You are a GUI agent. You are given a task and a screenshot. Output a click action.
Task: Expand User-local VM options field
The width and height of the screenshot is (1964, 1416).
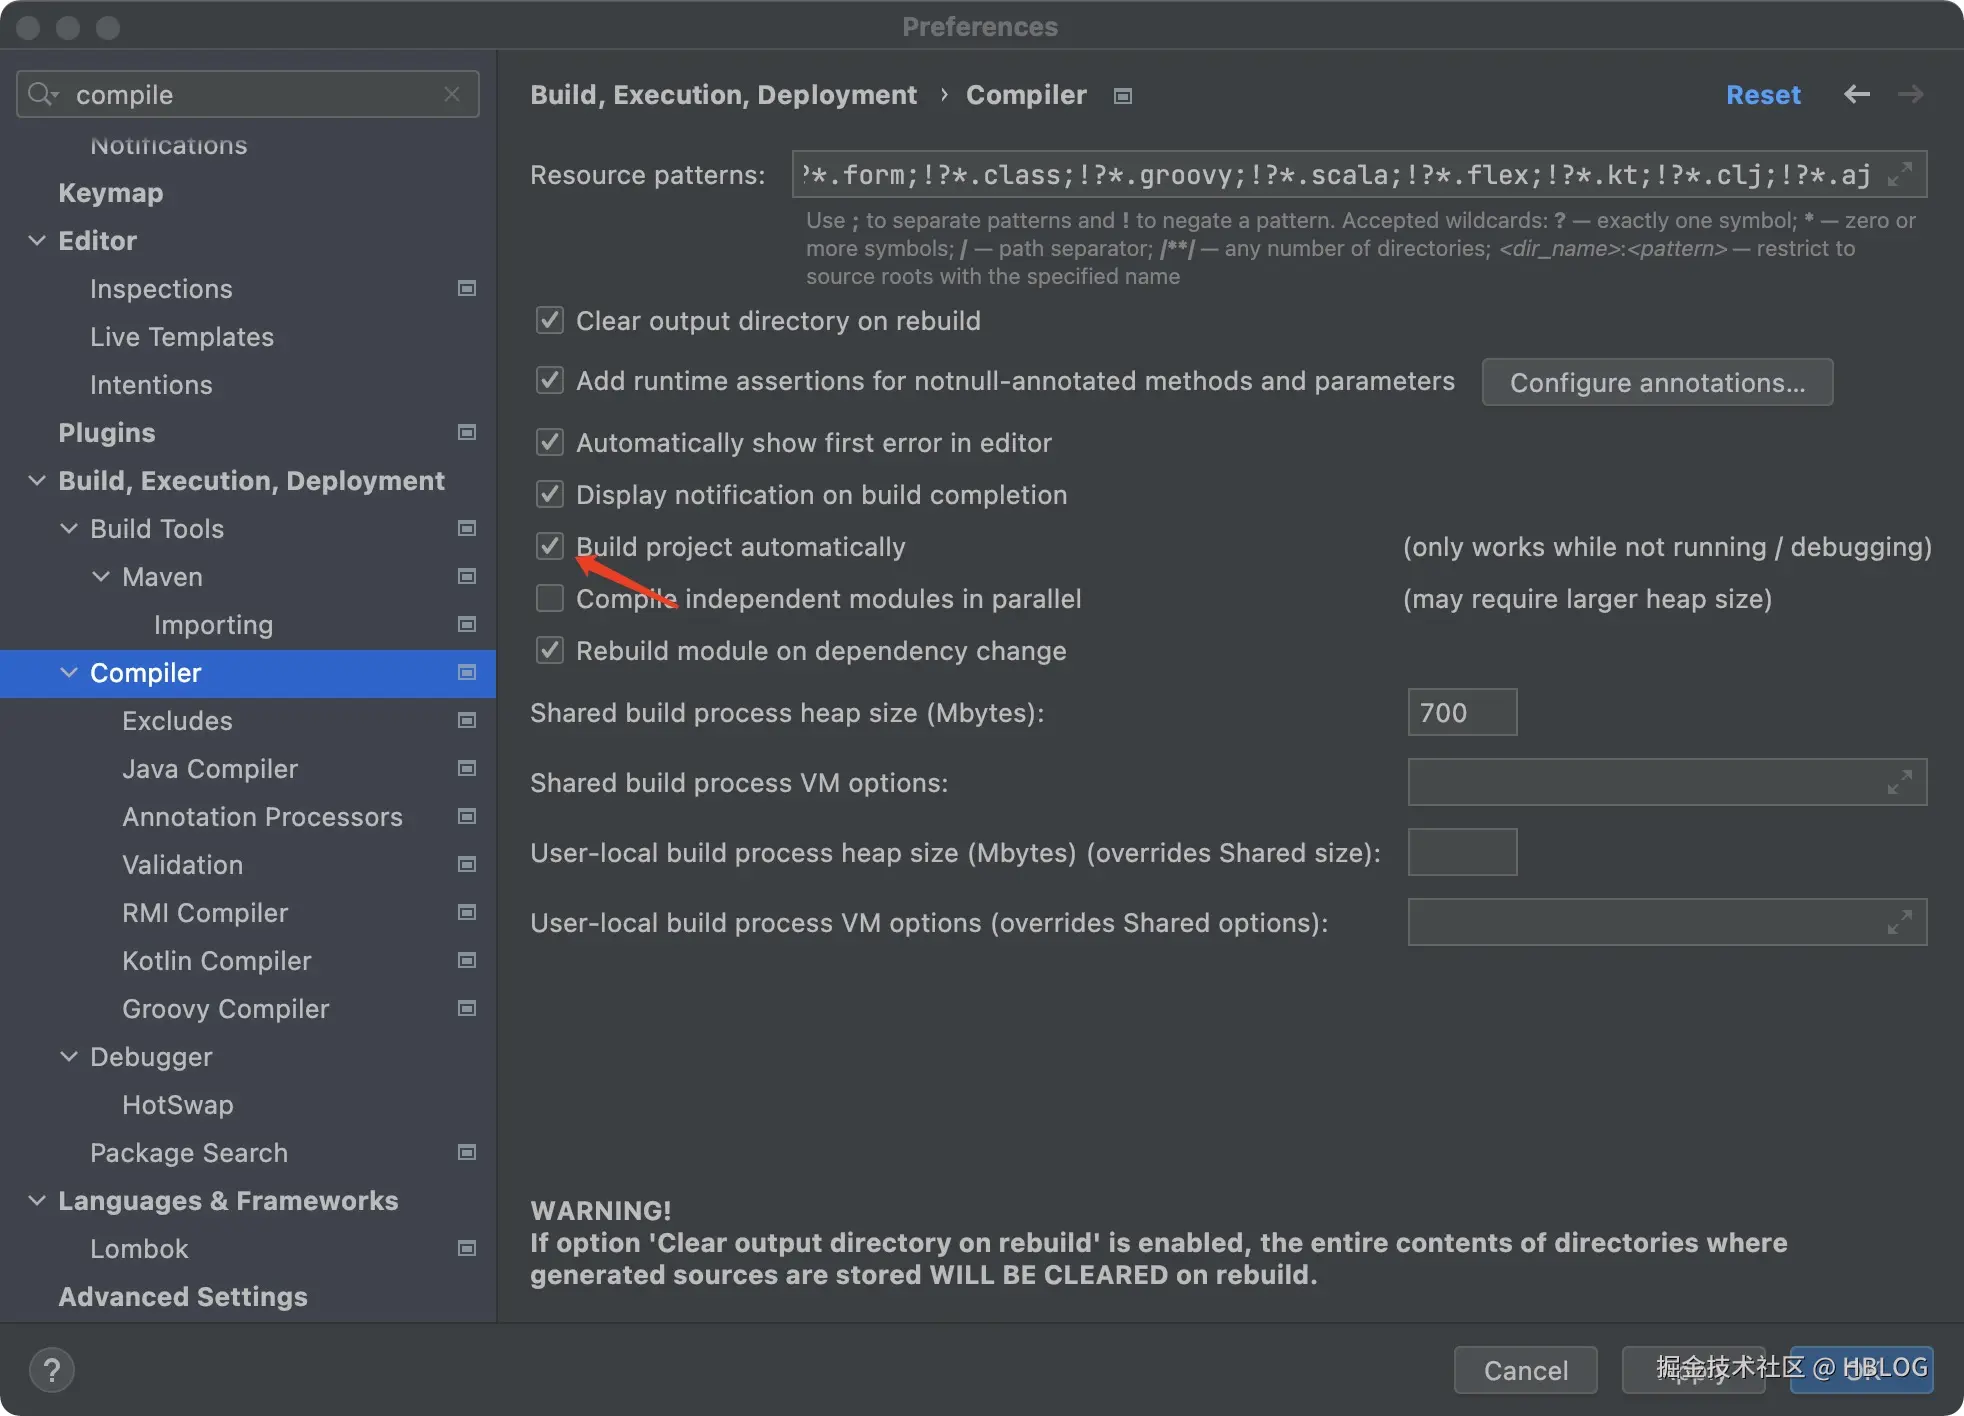click(x=1899, y=922)
